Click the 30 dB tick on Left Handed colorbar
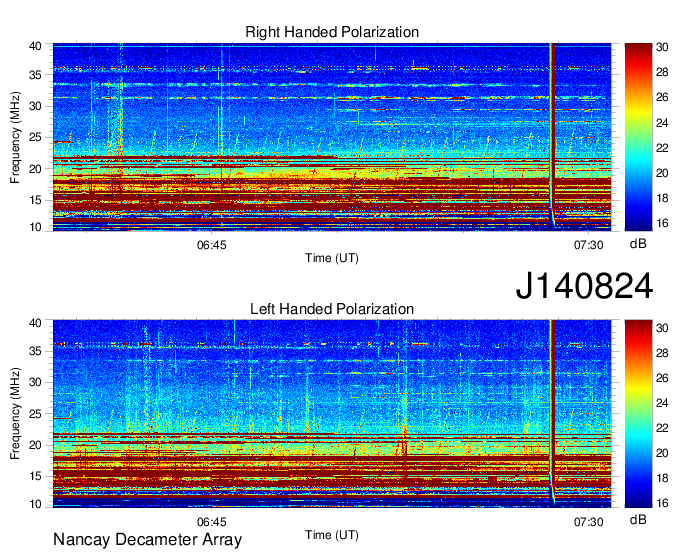This screenshot has width=680, height=552. (662, 328)
